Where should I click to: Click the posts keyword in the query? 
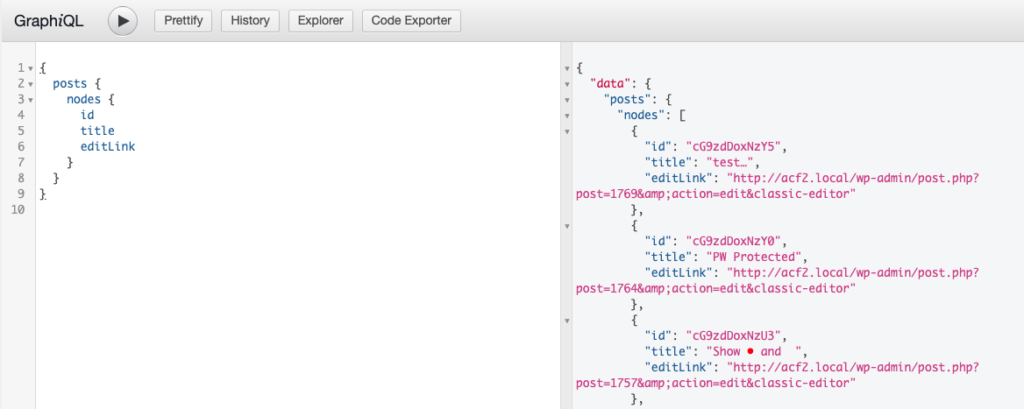click(x=70, y=84)
